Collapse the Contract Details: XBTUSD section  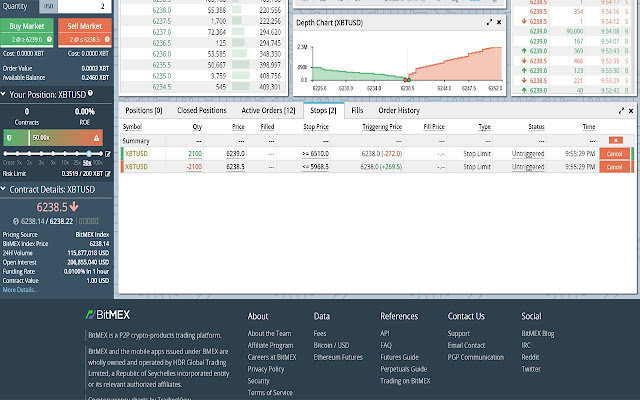pos(3,189)
